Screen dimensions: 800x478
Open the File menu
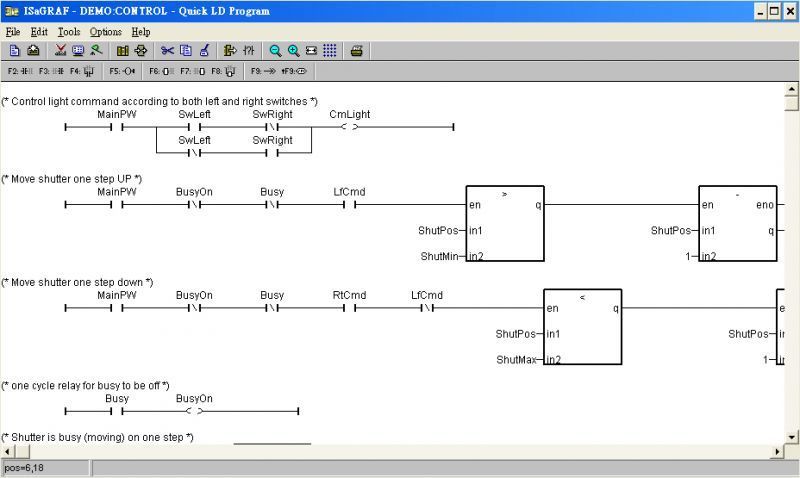13,32
